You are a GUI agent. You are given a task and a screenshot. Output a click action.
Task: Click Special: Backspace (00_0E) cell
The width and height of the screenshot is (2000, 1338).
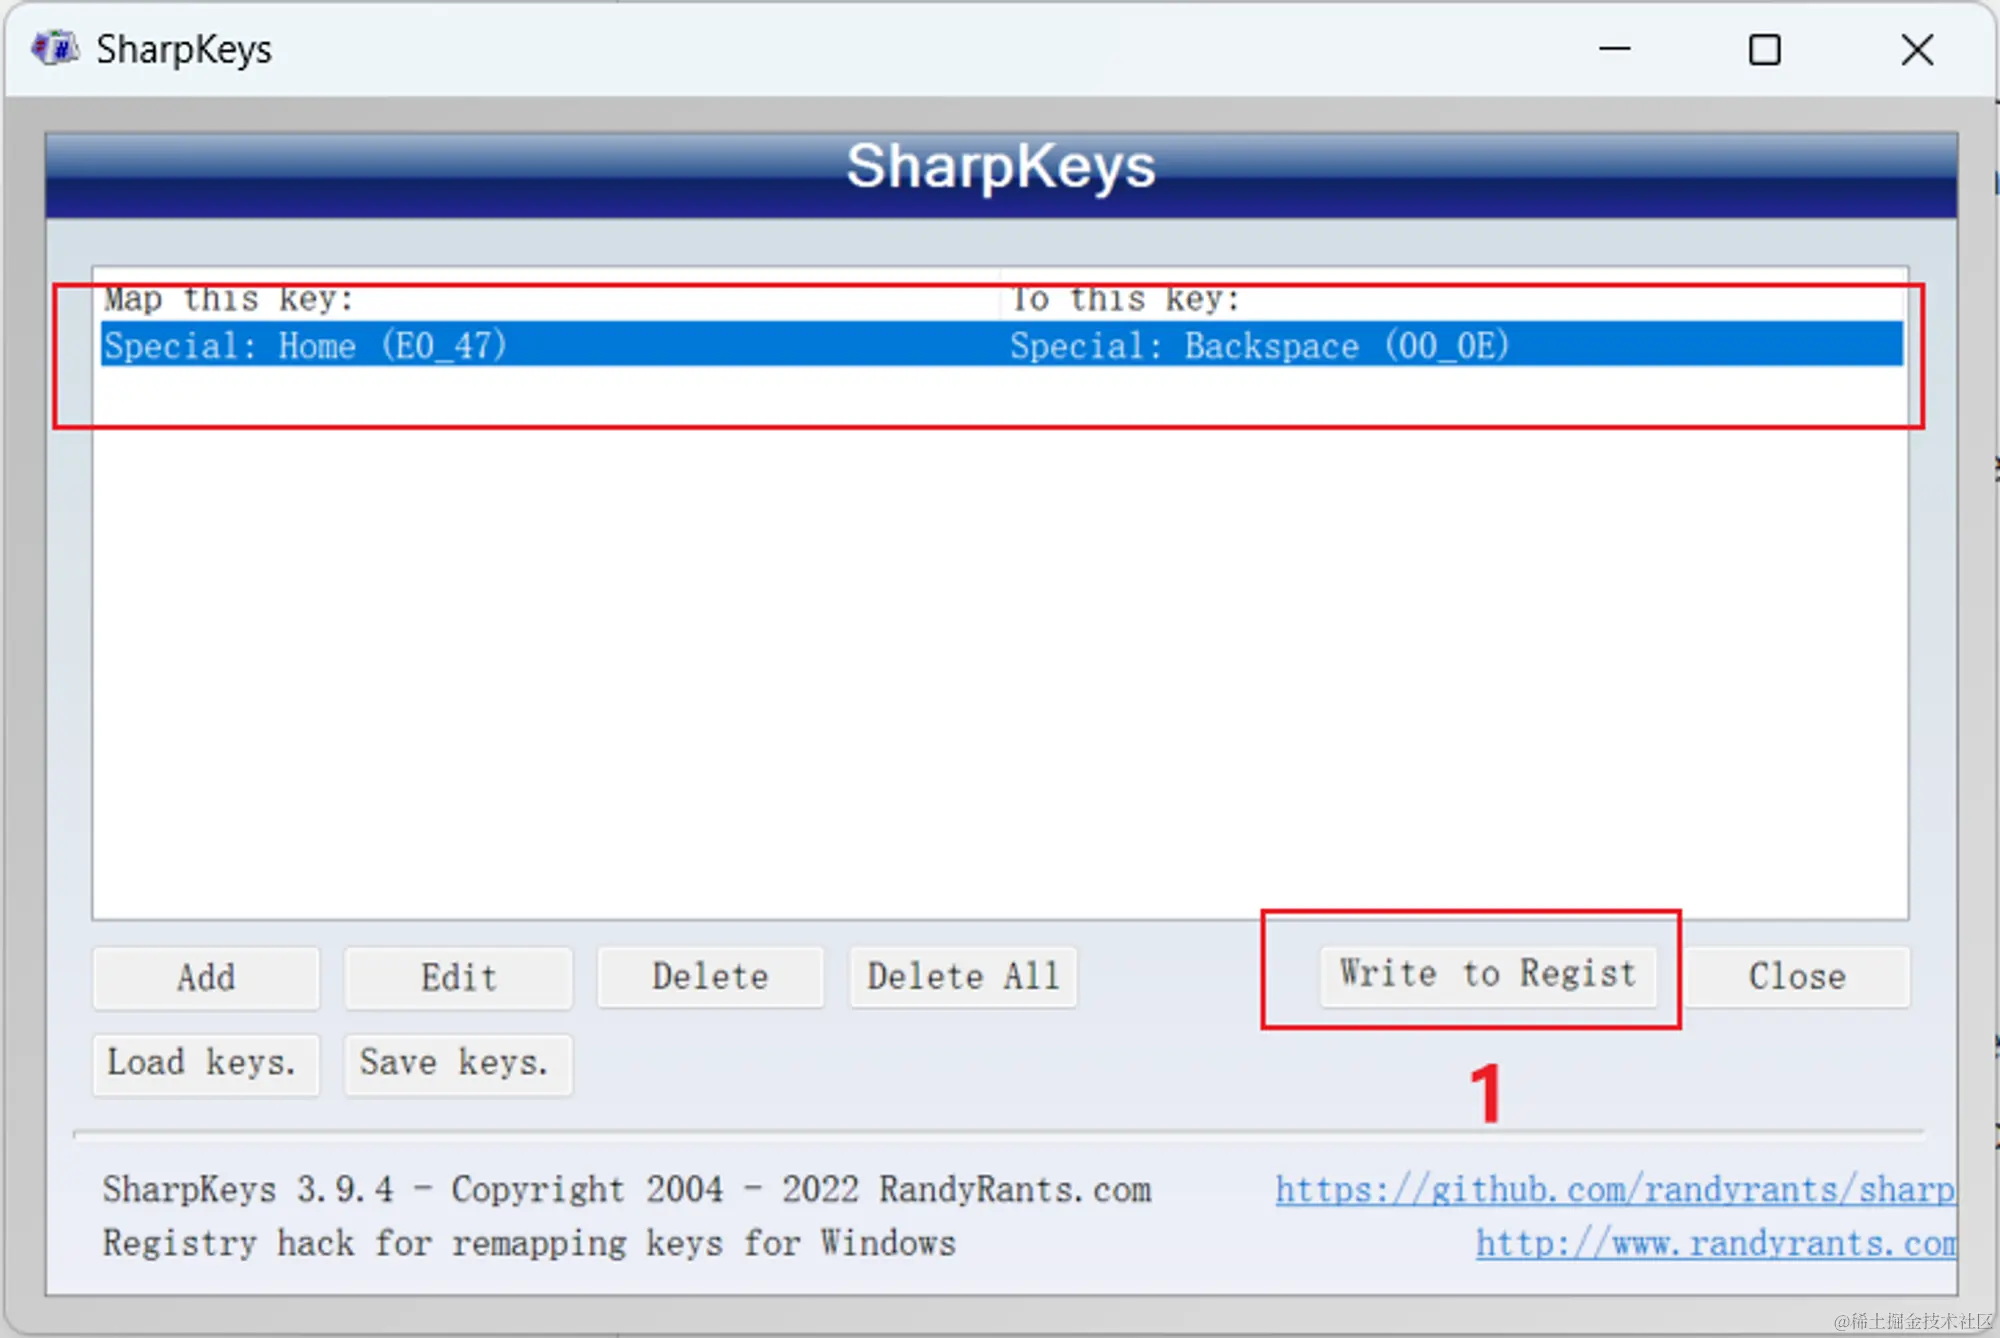pyautogui.click(x=1258, y=346)
